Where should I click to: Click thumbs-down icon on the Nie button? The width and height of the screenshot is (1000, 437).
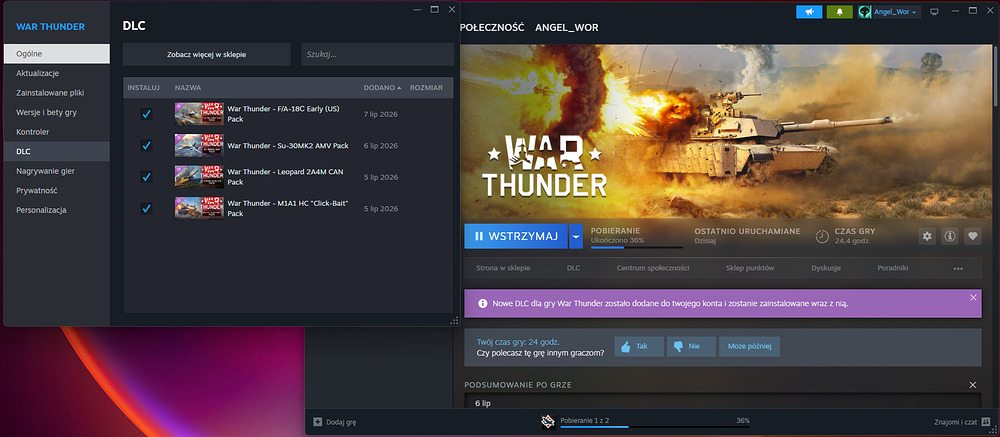click(678, 346)
